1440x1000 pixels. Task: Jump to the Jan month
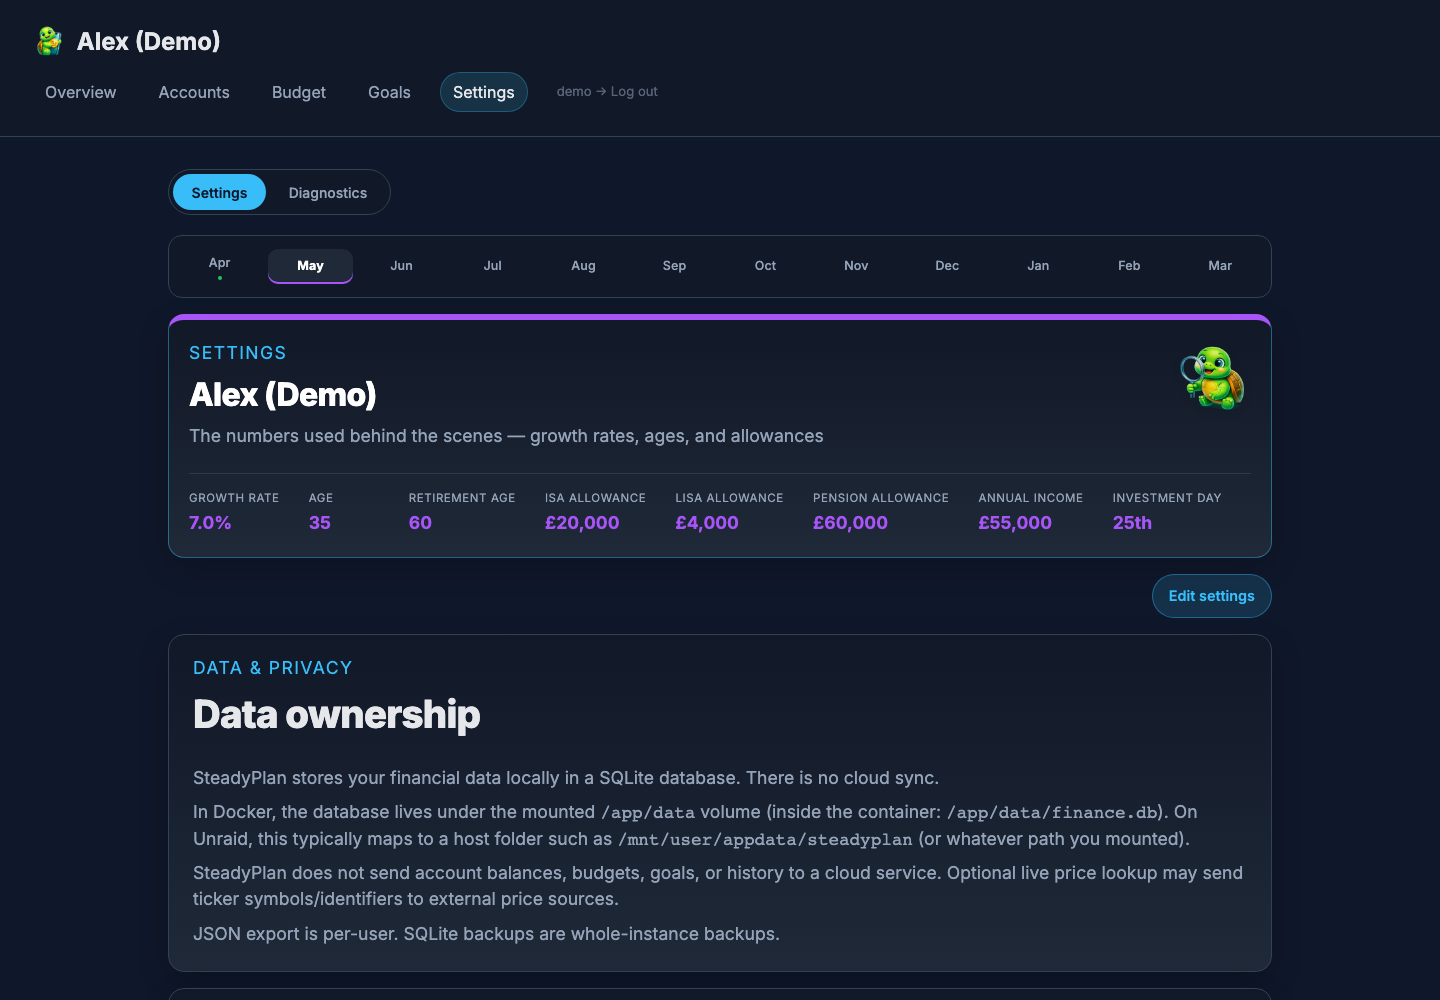pyautogui.click(x=1038, y=266)
